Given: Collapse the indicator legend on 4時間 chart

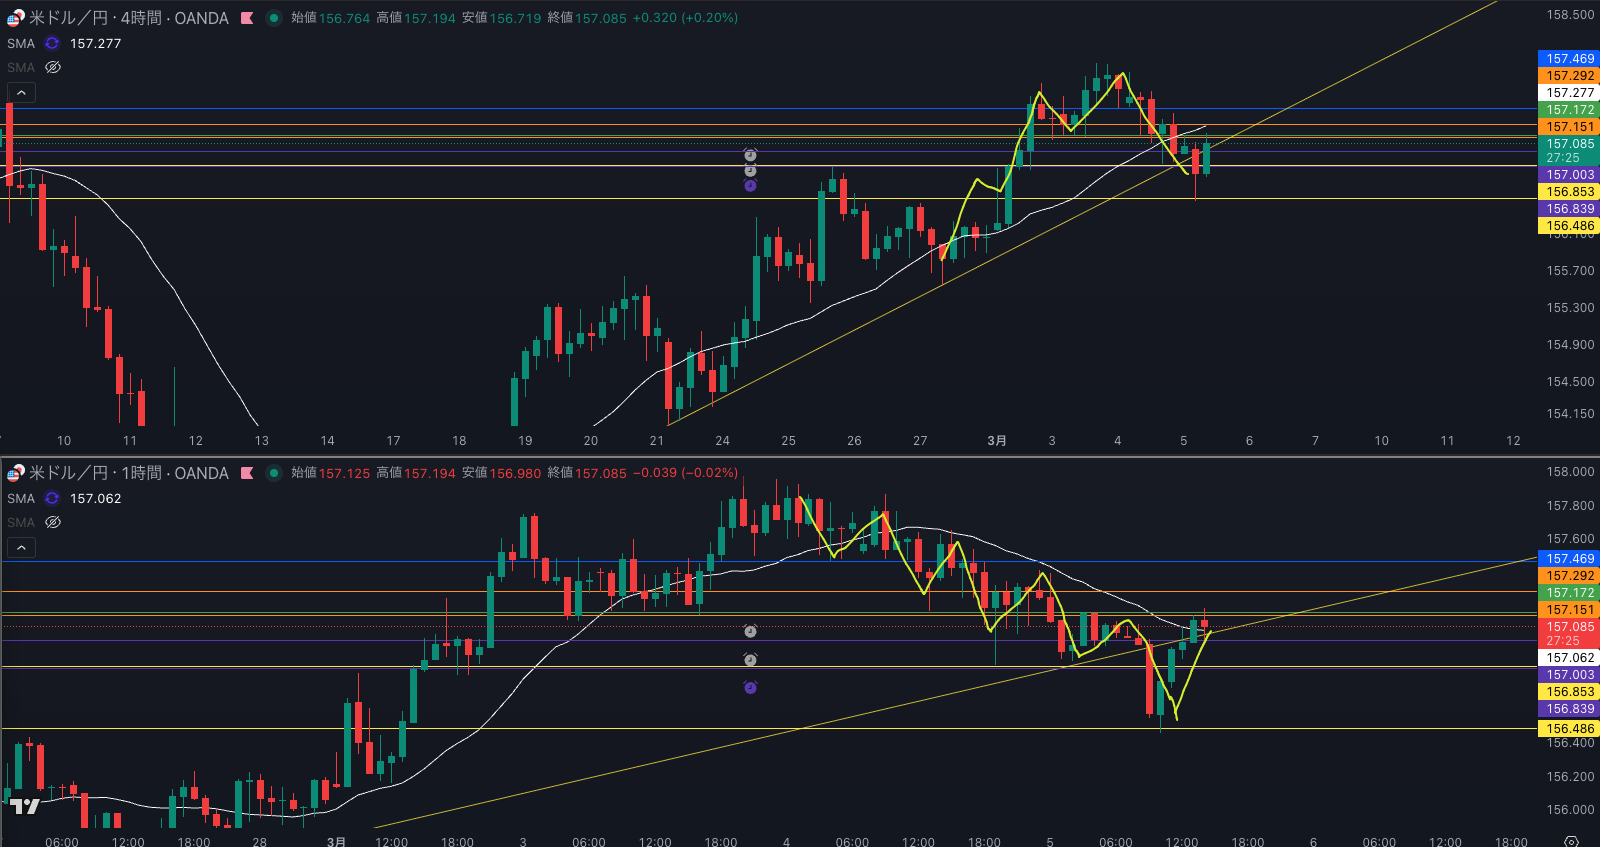Looking at the screenshot, I should tap(21, 92).
